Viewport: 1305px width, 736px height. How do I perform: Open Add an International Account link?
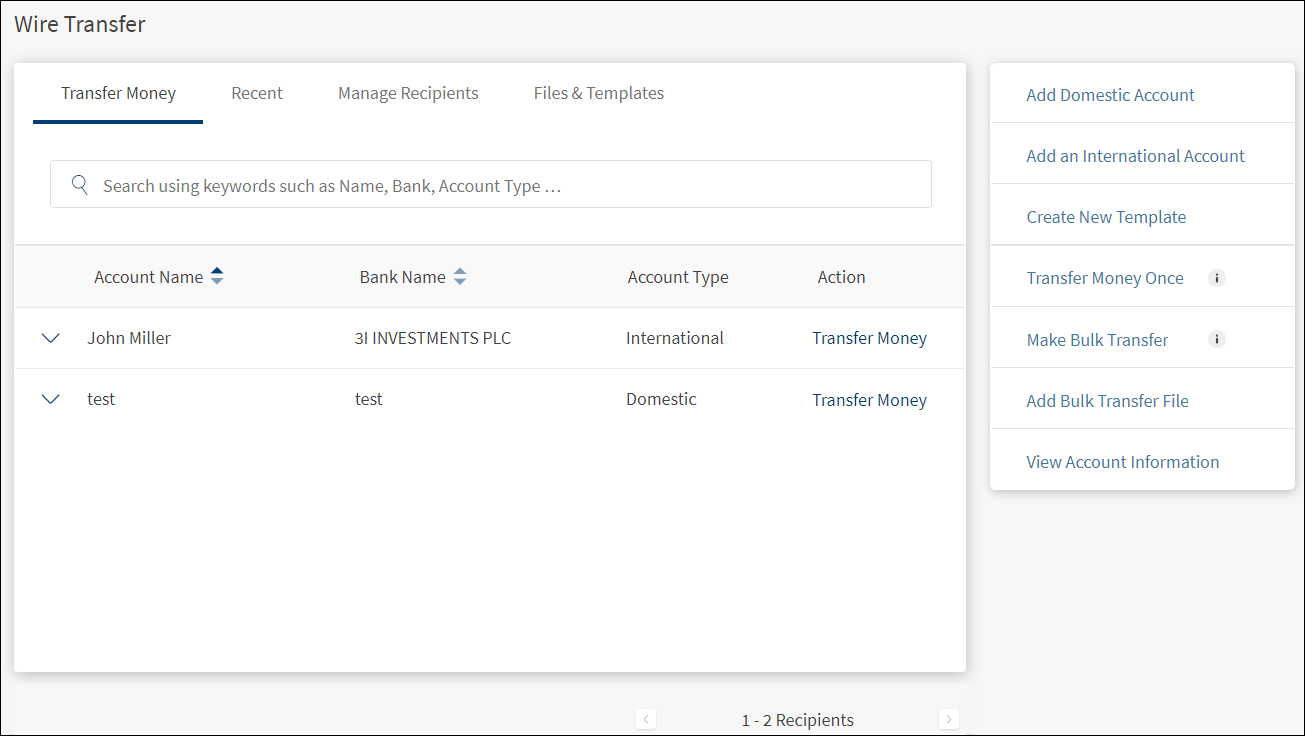pos(1135,156)
